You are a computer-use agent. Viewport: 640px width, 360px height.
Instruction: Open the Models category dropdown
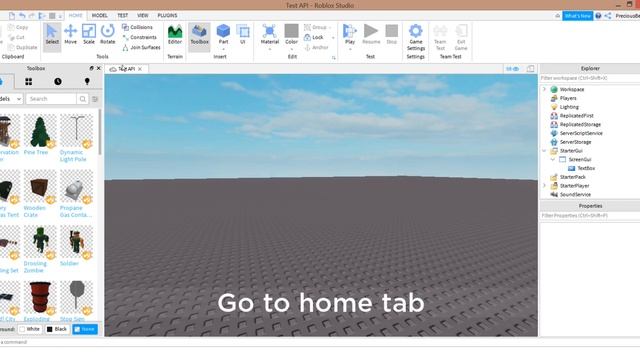tap(11, 99)
